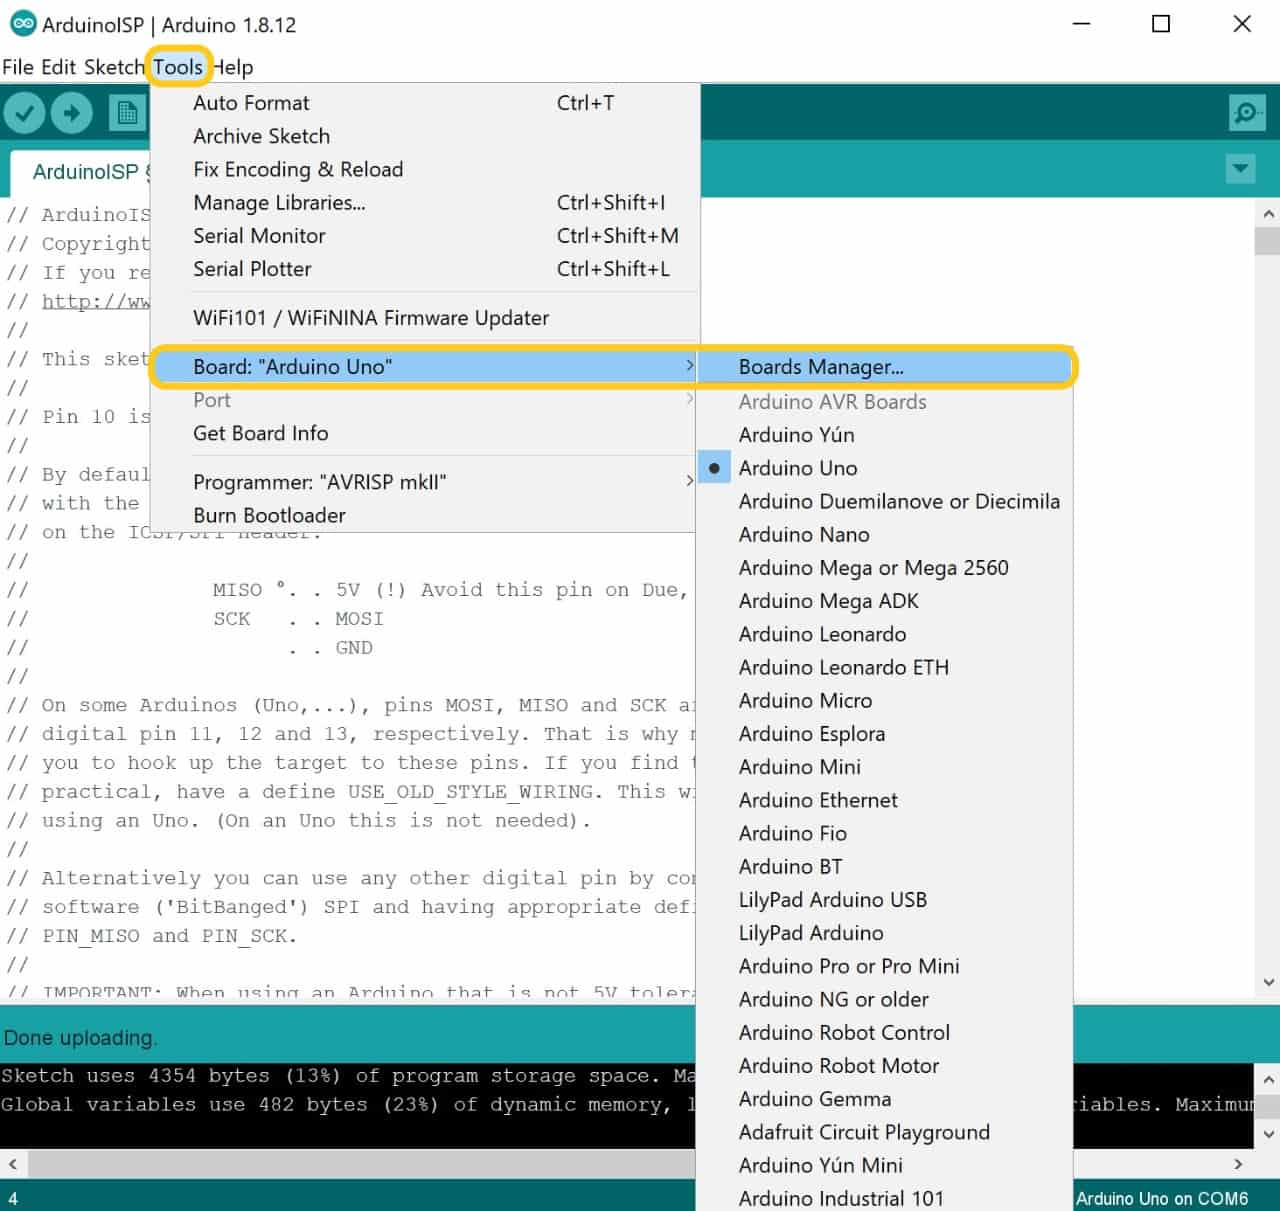Click the New sketch document icon

click(127, 113)
